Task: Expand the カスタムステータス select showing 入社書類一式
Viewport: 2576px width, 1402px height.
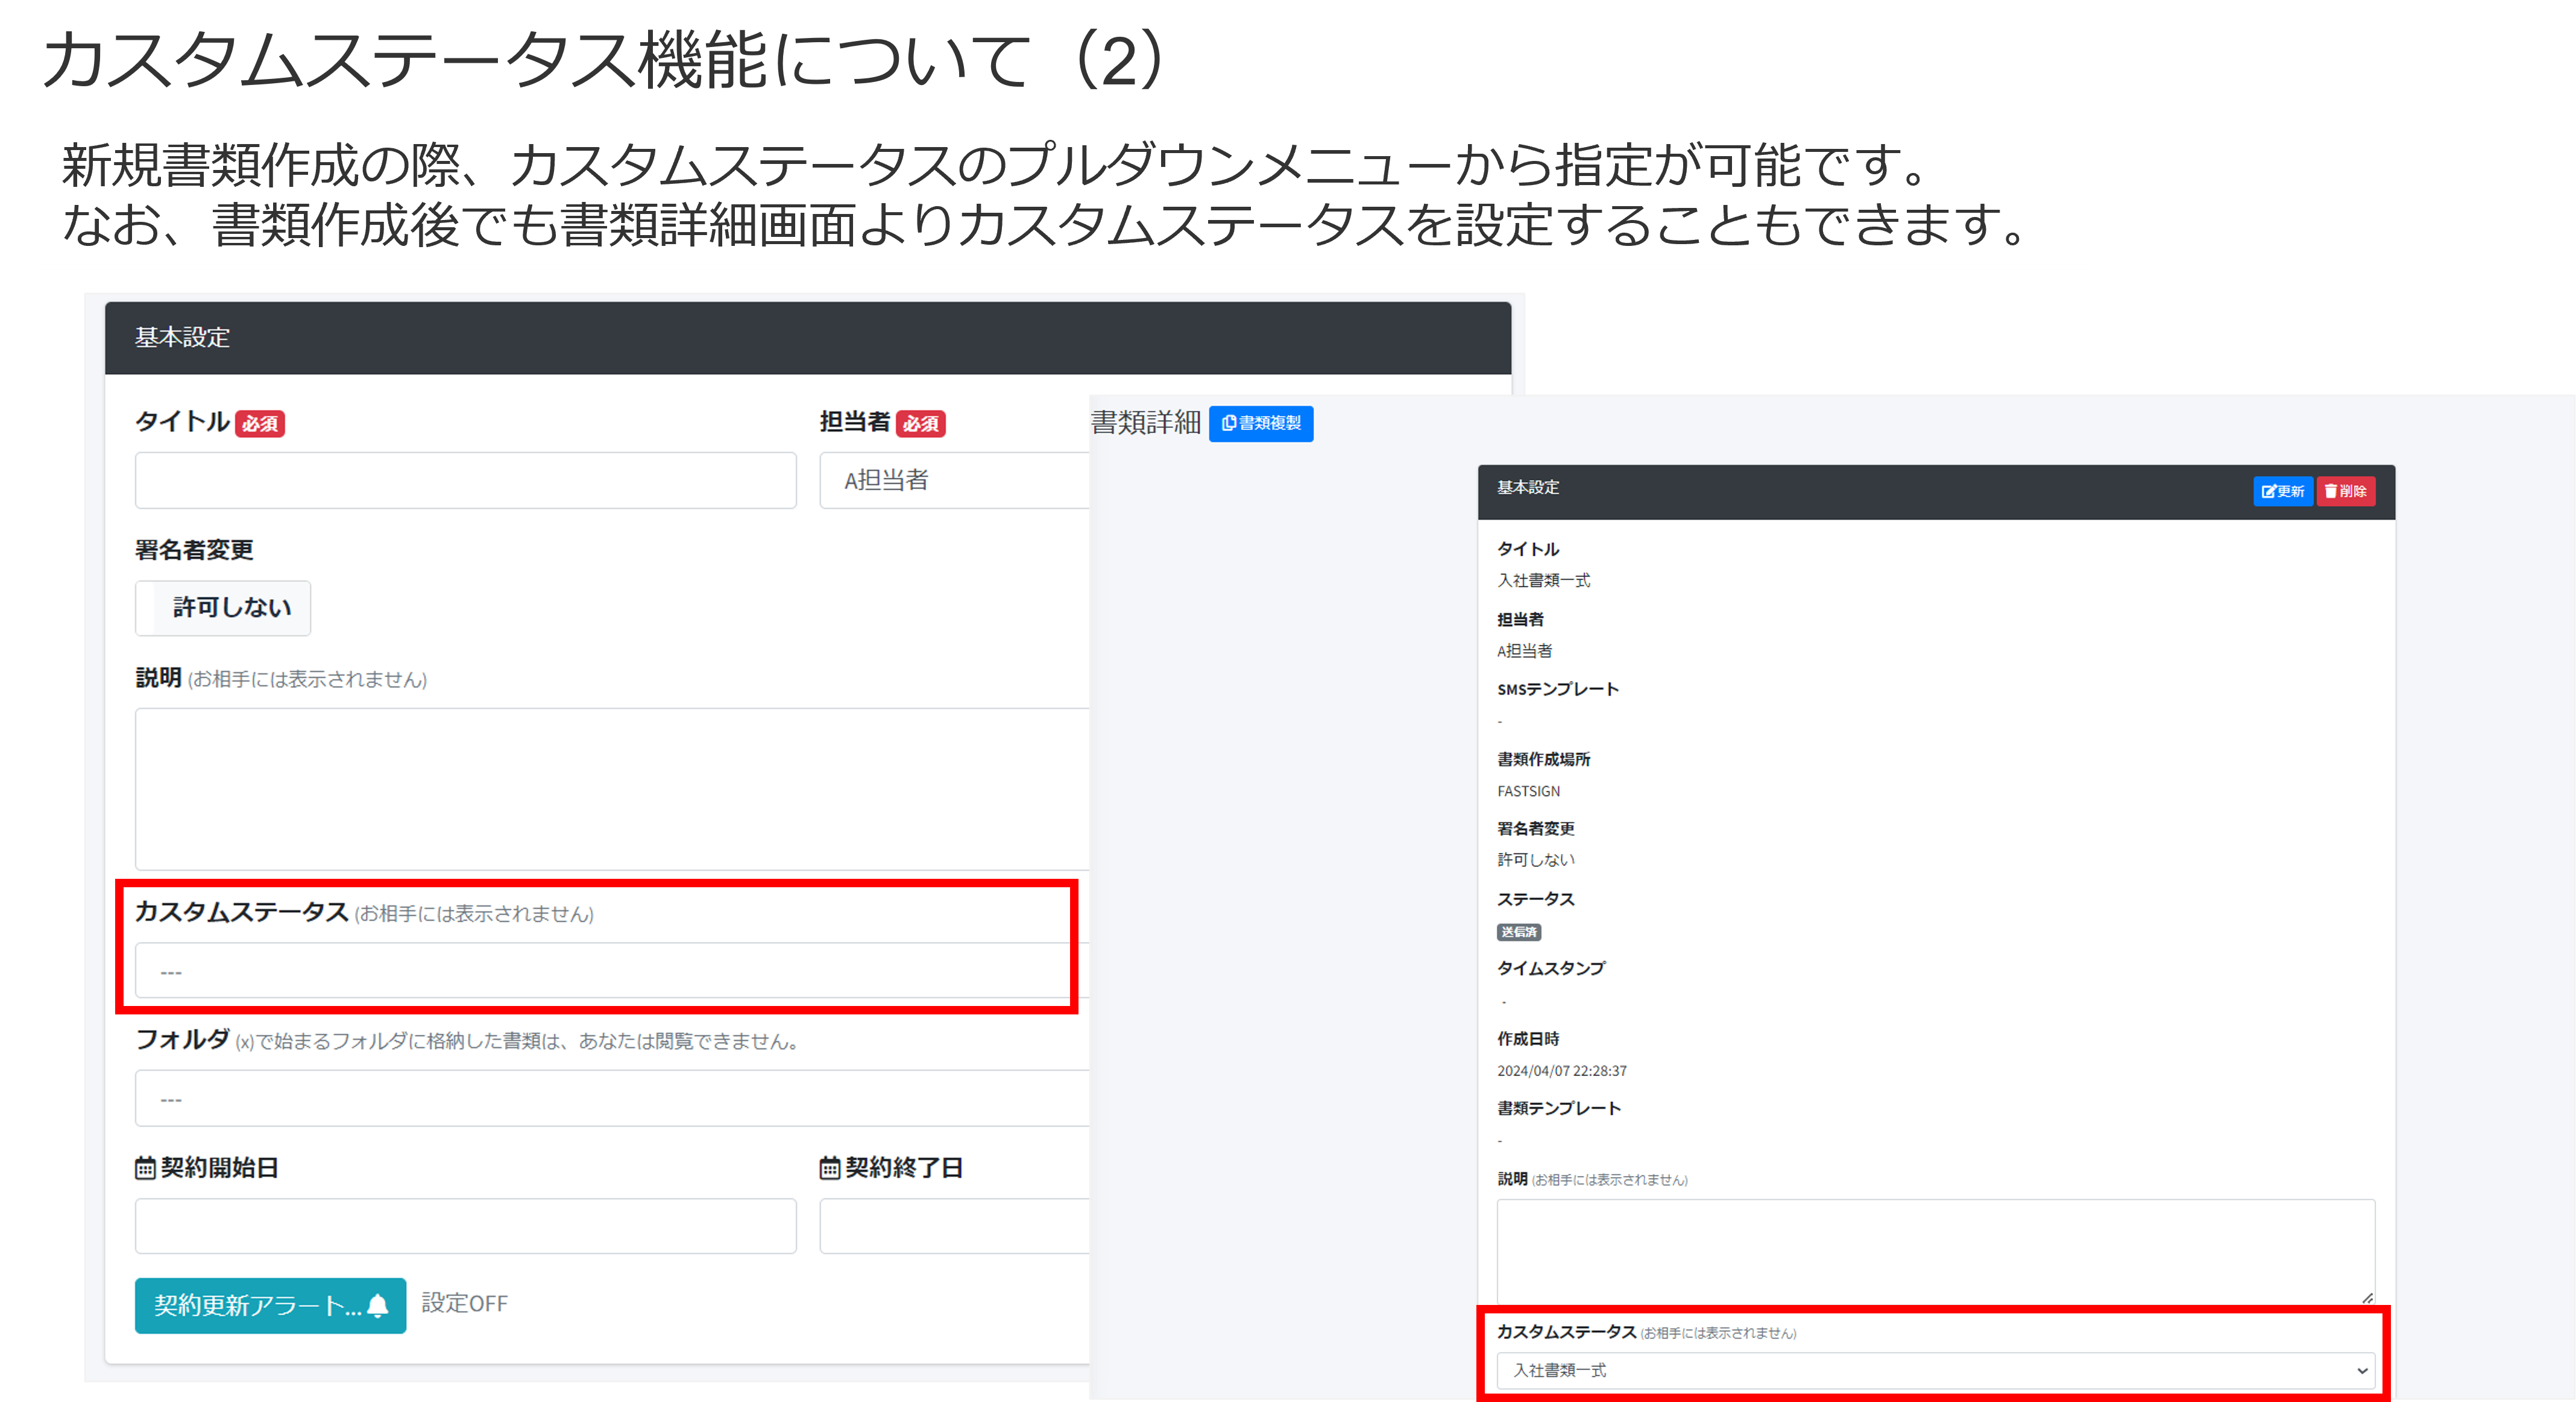Action: (x=1935, y=1370)
